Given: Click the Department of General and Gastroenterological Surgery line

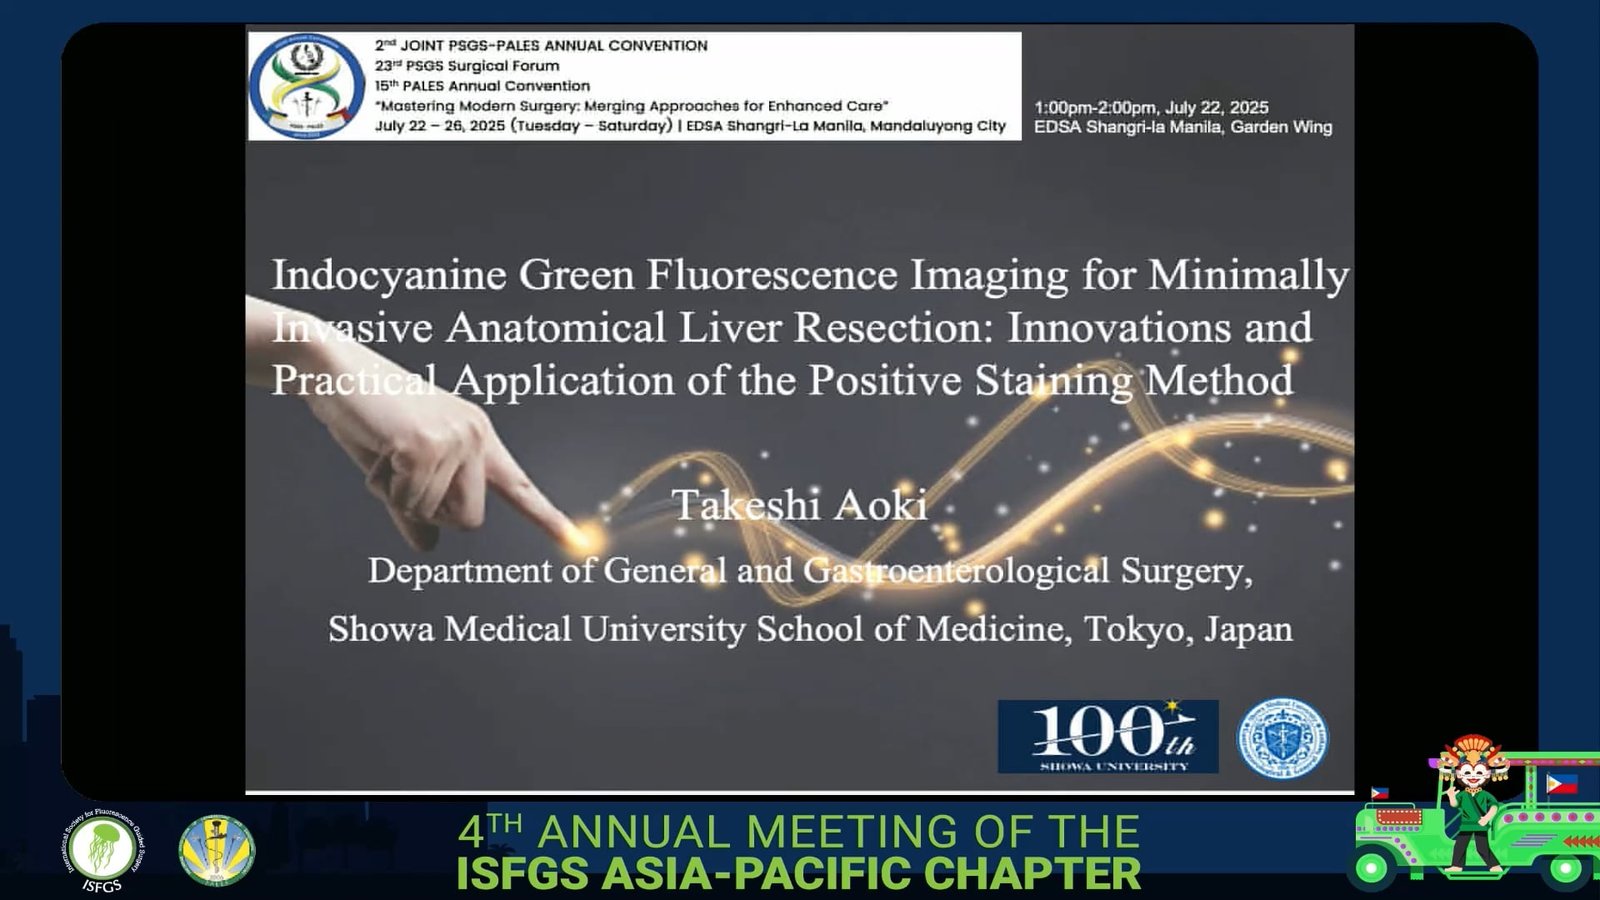Looking at the screenshot, I should (x=809, y=570).
